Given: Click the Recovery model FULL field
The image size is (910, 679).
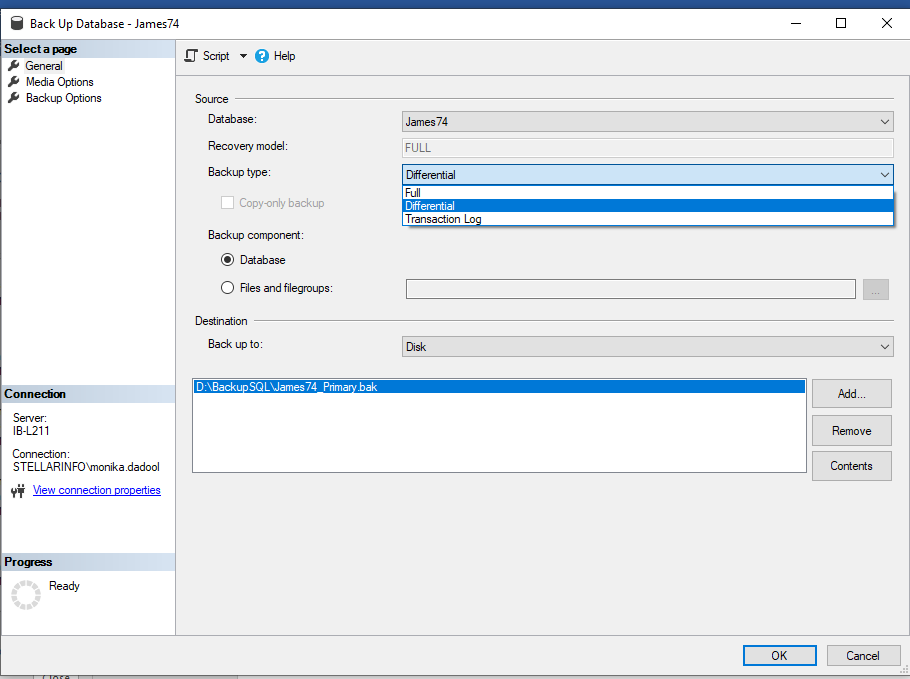Looking at the screenshot, I should pyautogui.click(x=648, y=148).
